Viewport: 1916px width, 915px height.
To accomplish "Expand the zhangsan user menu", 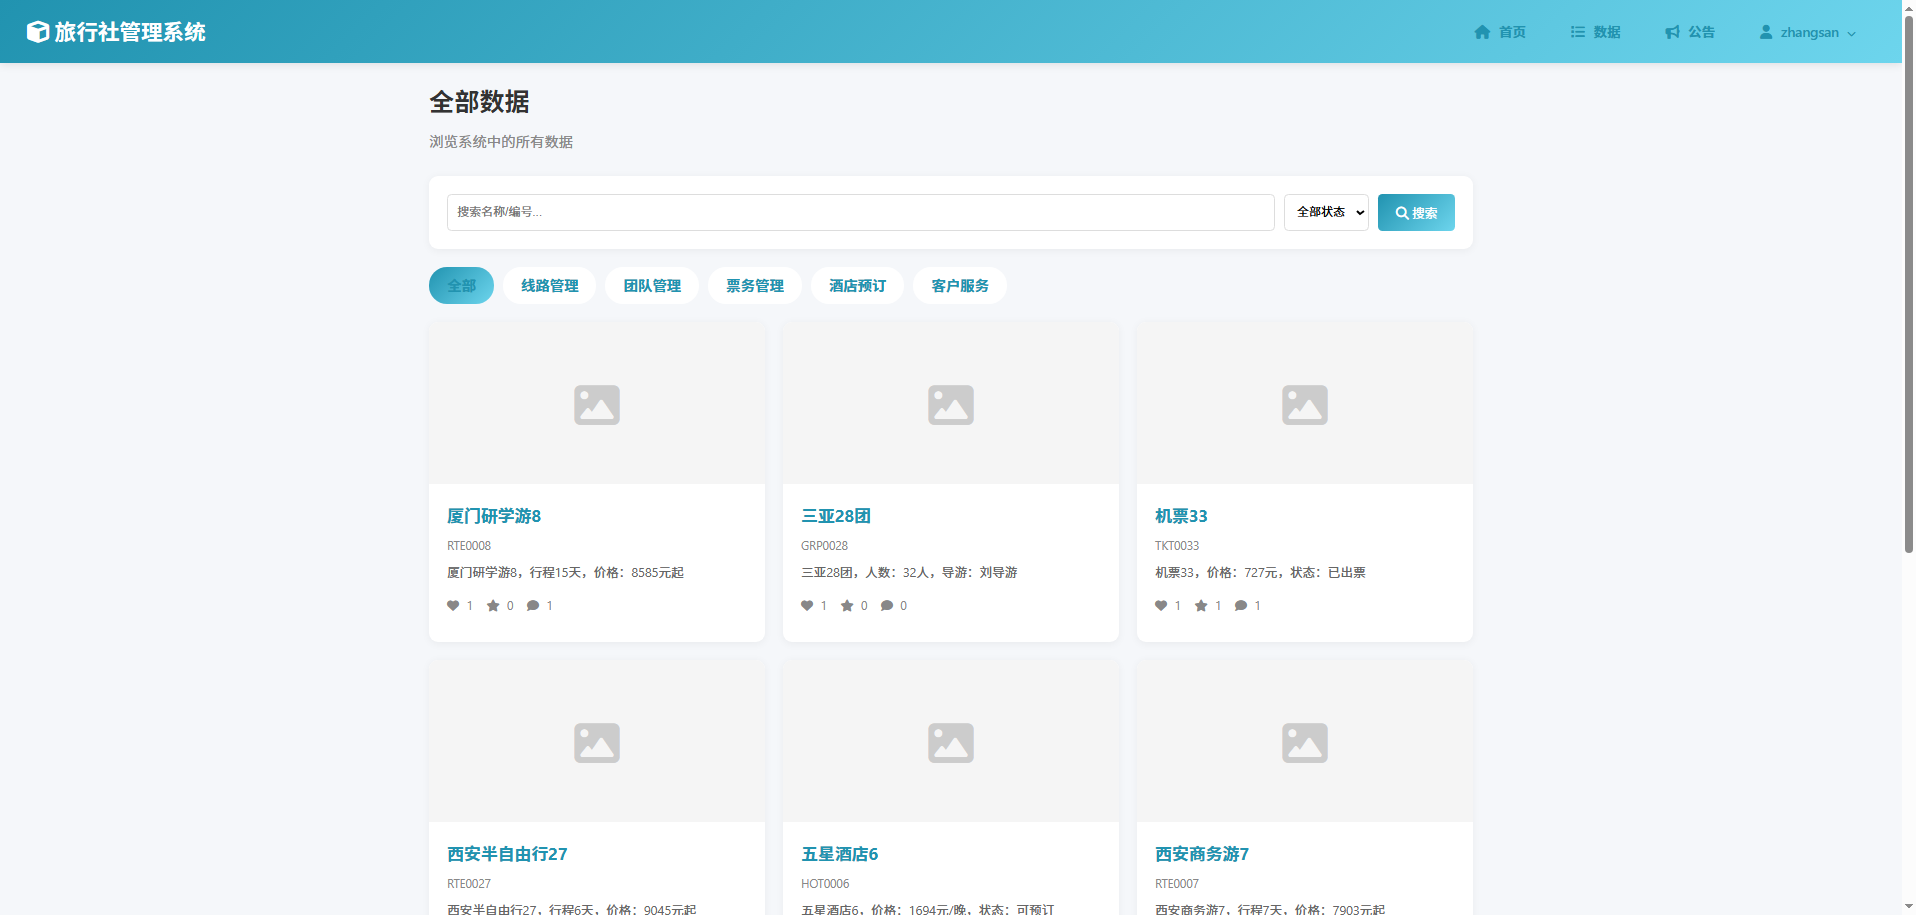I will click(1808, 32).
